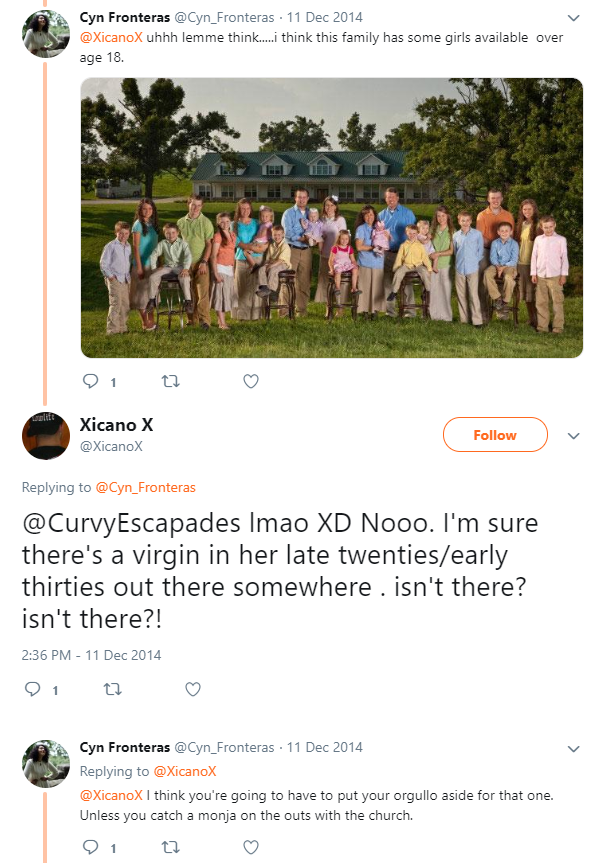Open Xicano X's profile avatar
This screenshot has width=607, height=863.
pyautogui.click(x=46, y=435)
